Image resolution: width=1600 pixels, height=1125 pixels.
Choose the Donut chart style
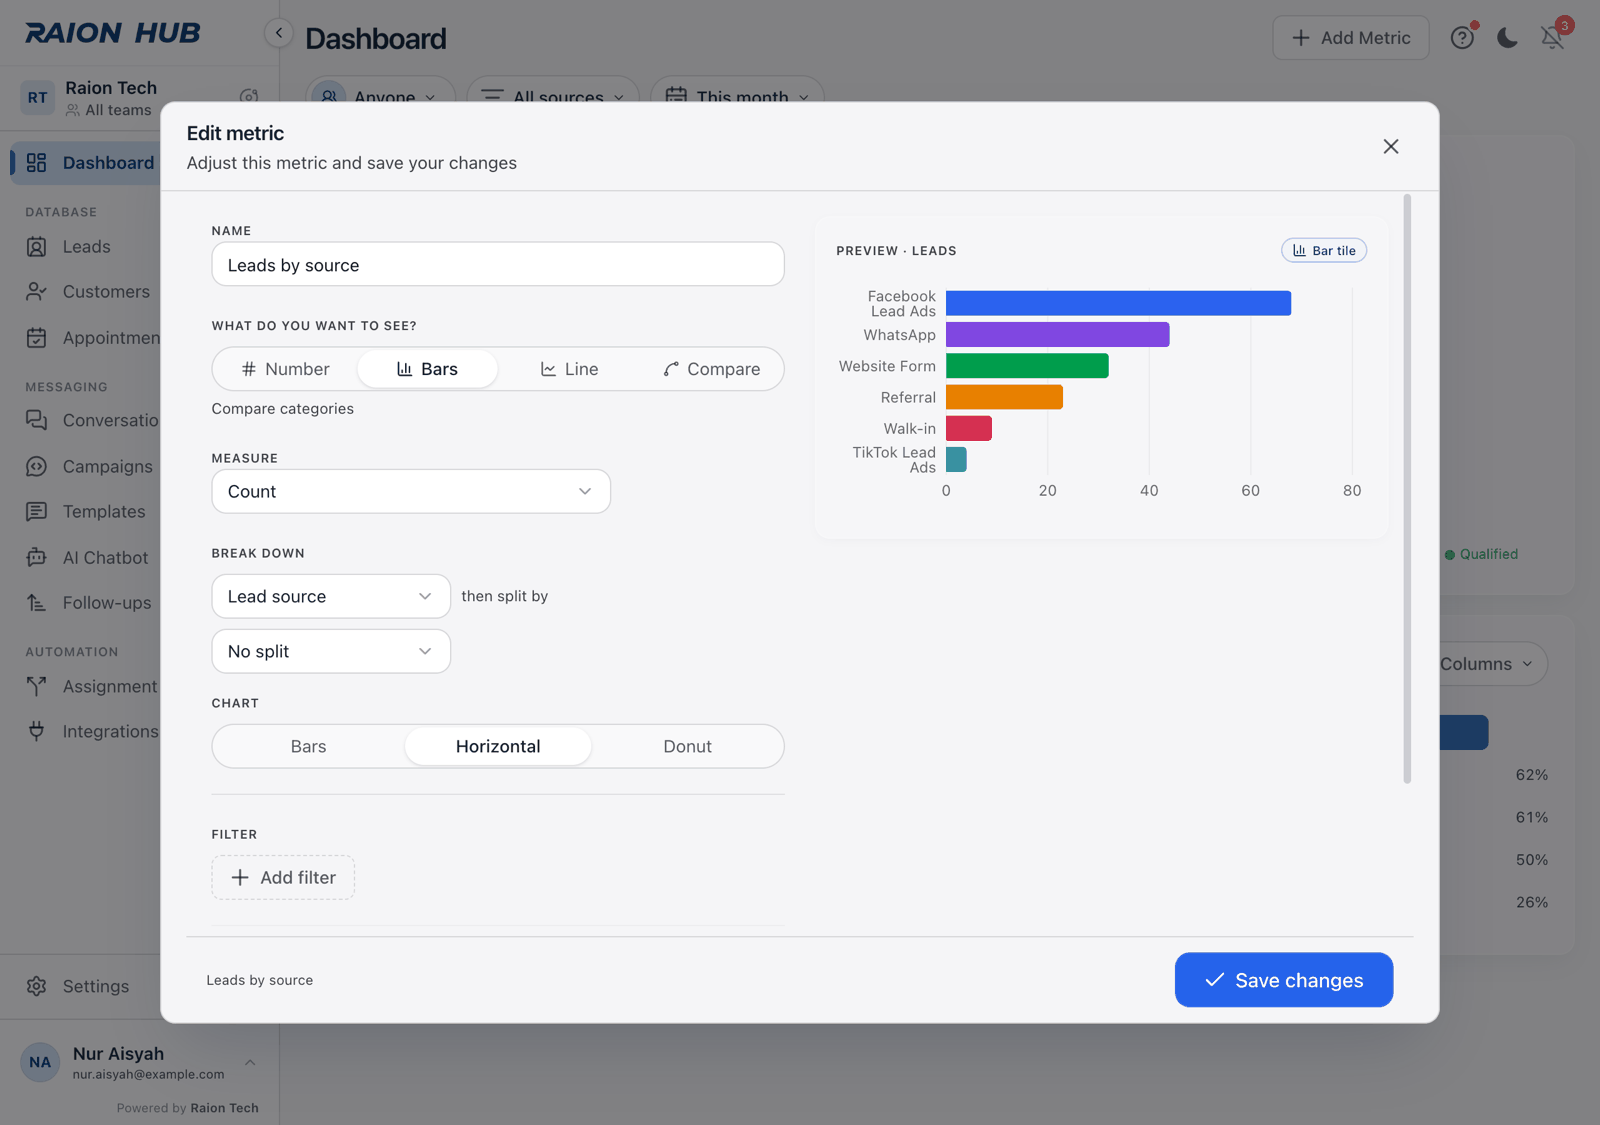pyautogui.click(x=687, y=747)
